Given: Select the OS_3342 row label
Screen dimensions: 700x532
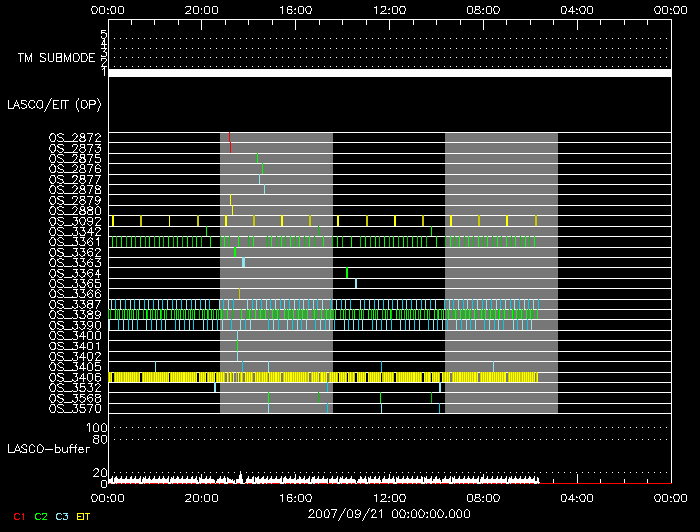Looking at the screenshot, I should click(x=75, y=231).
